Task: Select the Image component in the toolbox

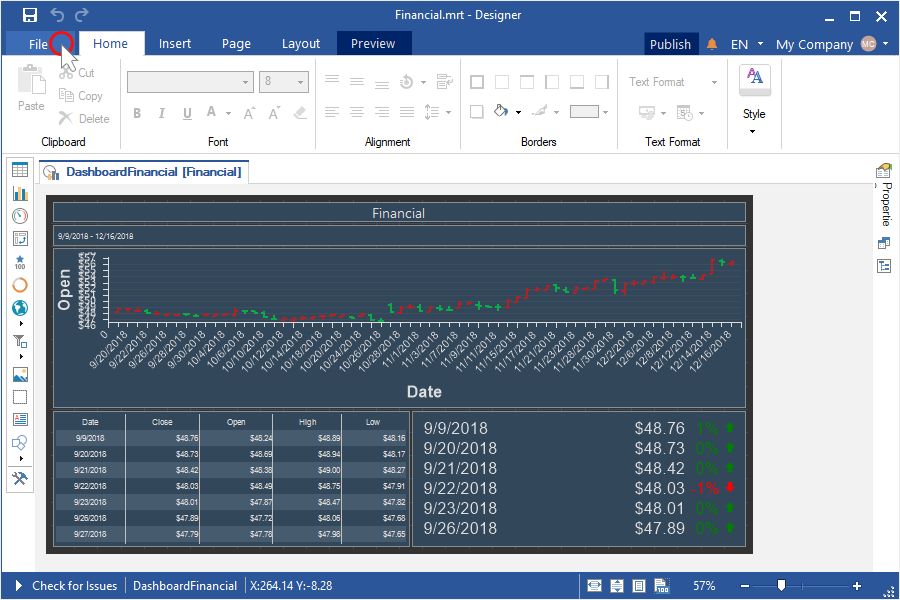Action: [x=20, y=375]
